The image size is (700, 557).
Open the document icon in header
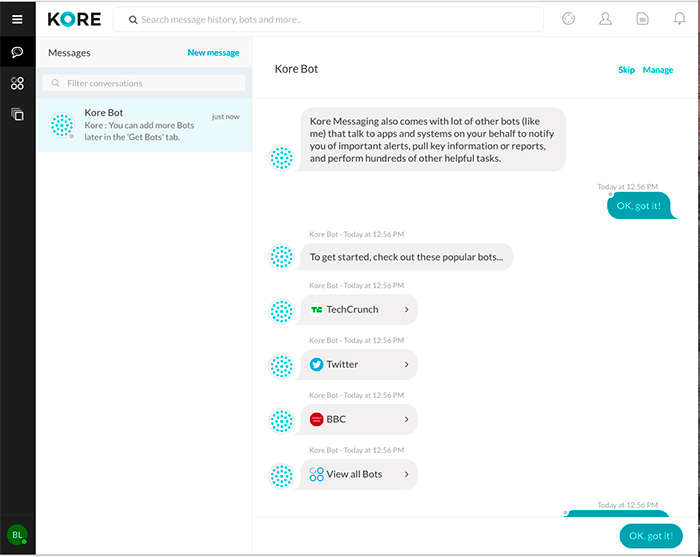coord(642,19)
